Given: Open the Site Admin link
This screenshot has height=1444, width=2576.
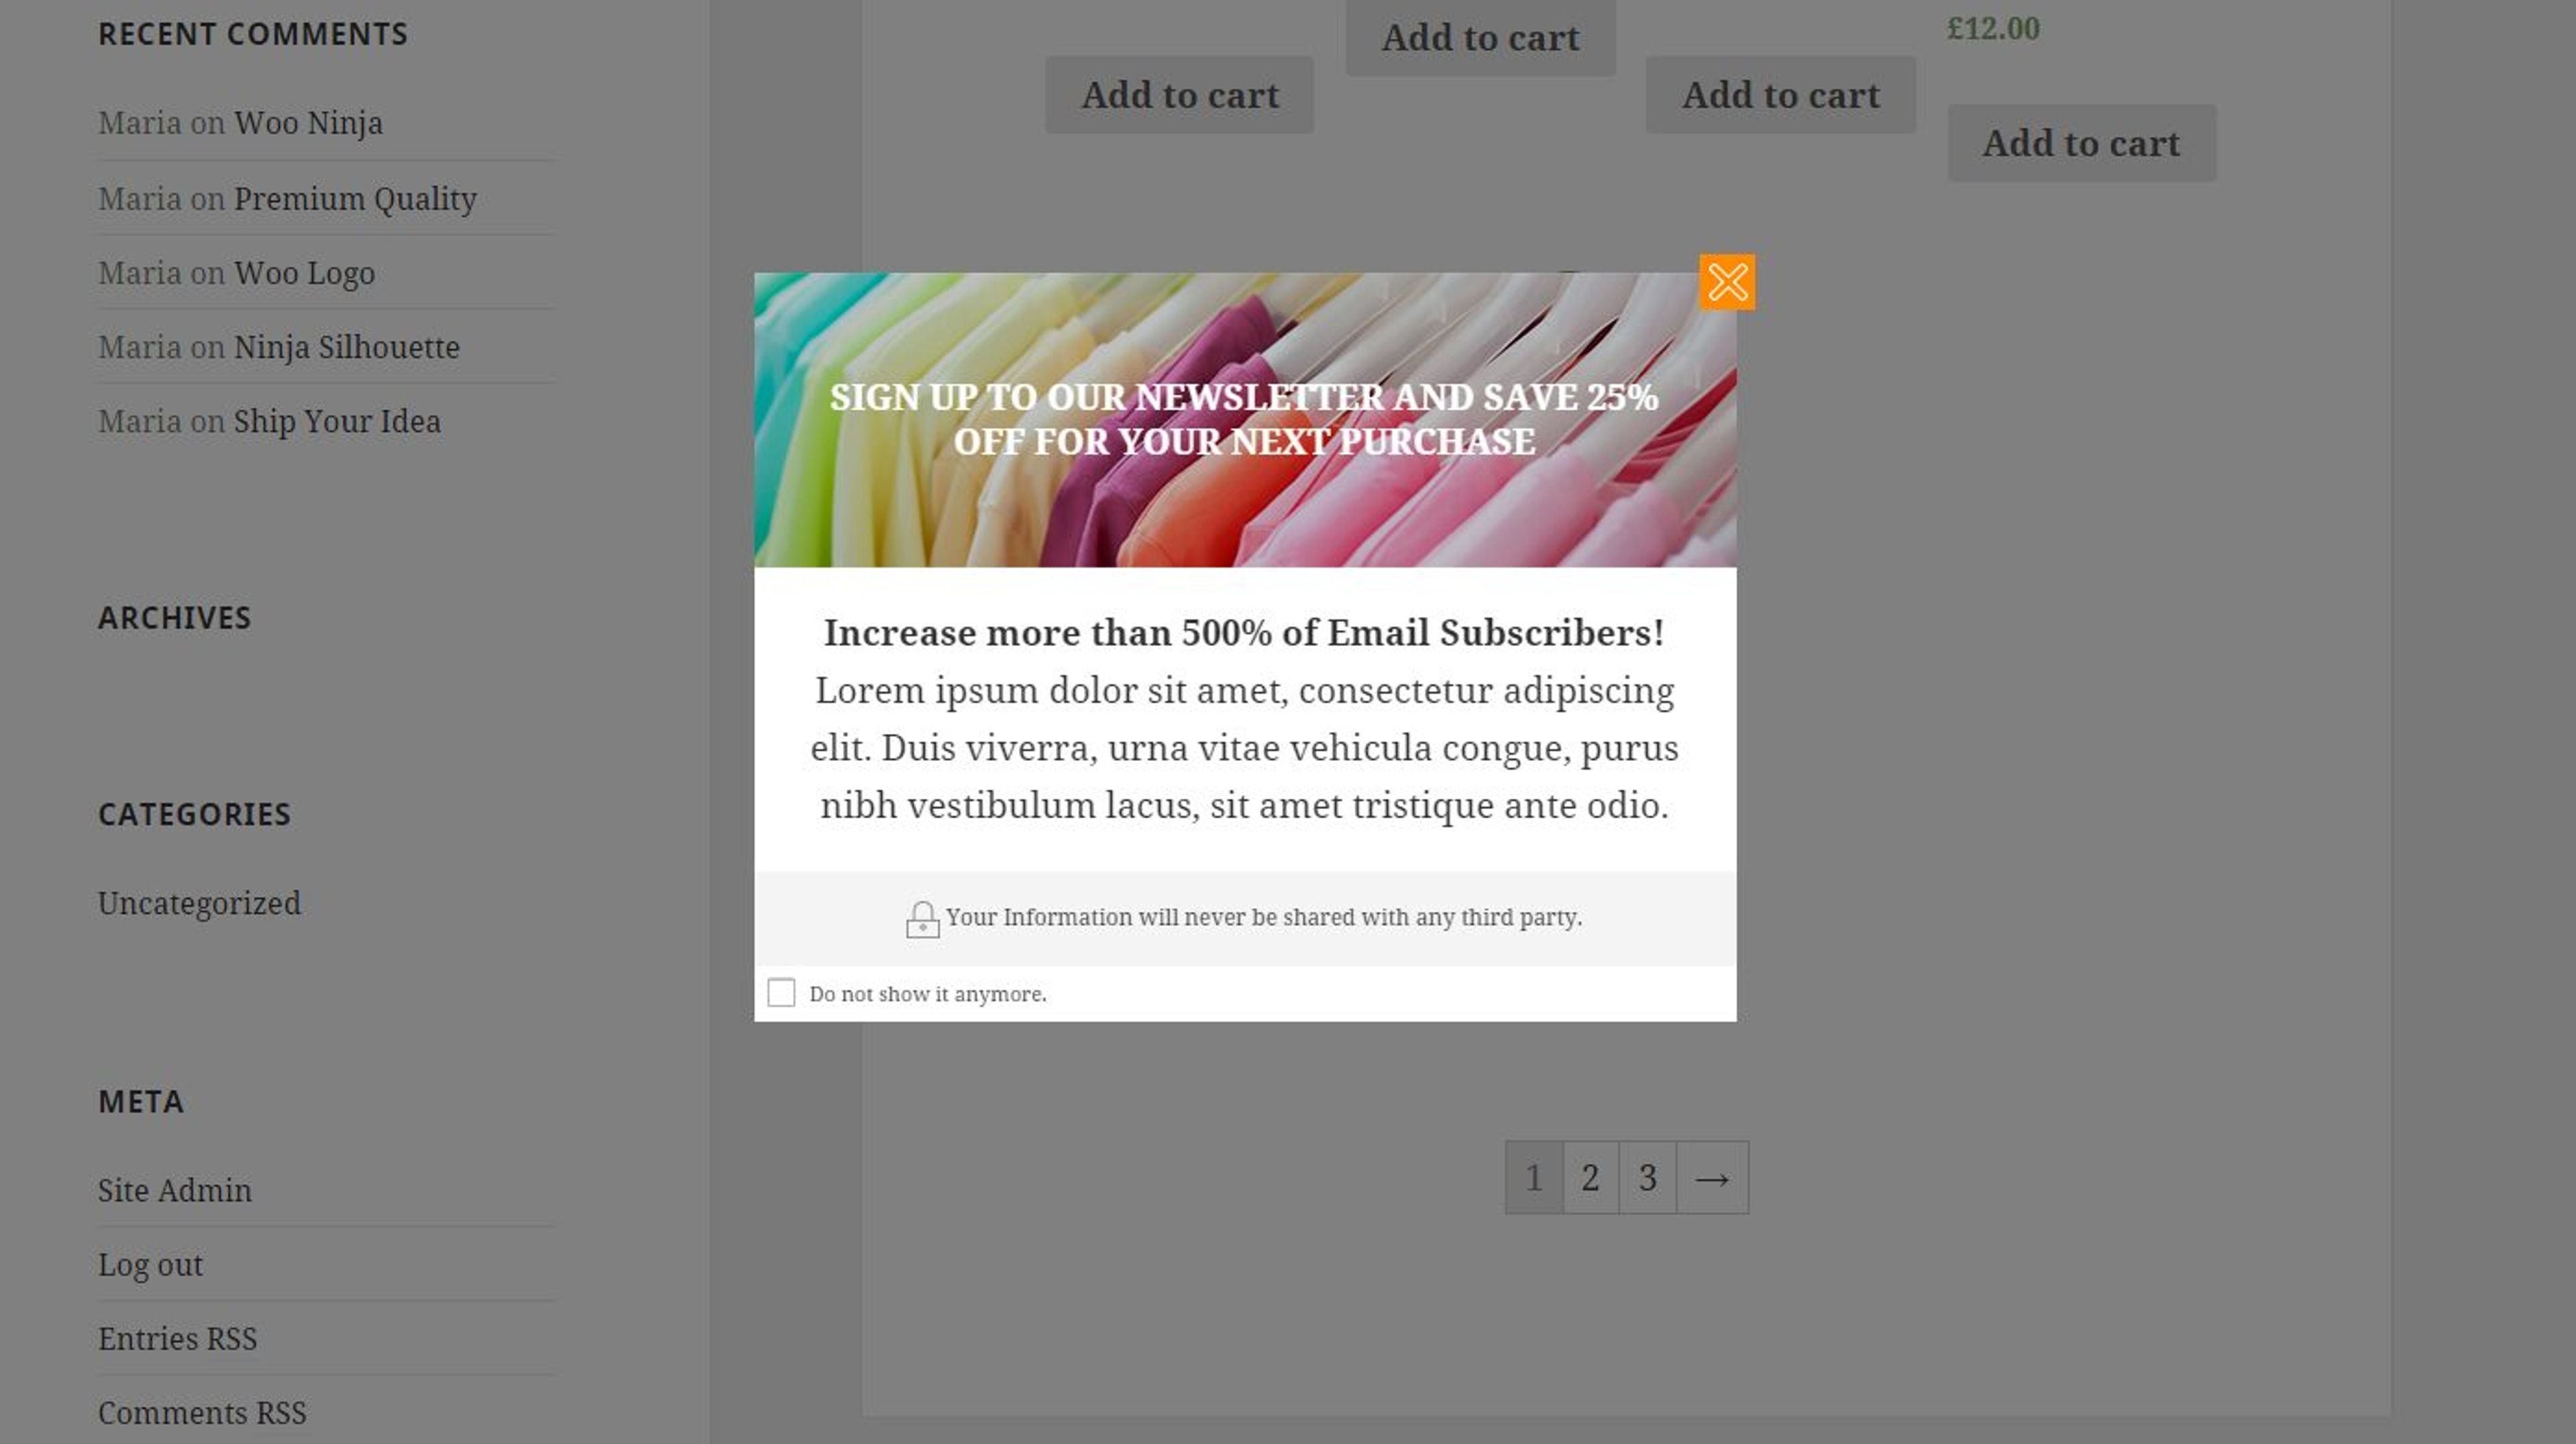Looking at the screenshot, I should tap(175, 1190).
